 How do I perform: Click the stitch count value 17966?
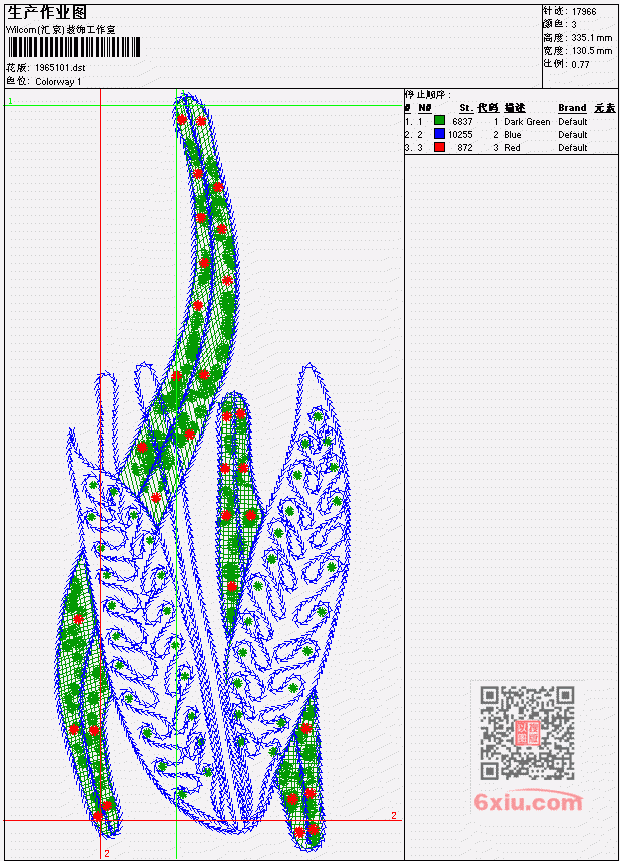[584, 11]
